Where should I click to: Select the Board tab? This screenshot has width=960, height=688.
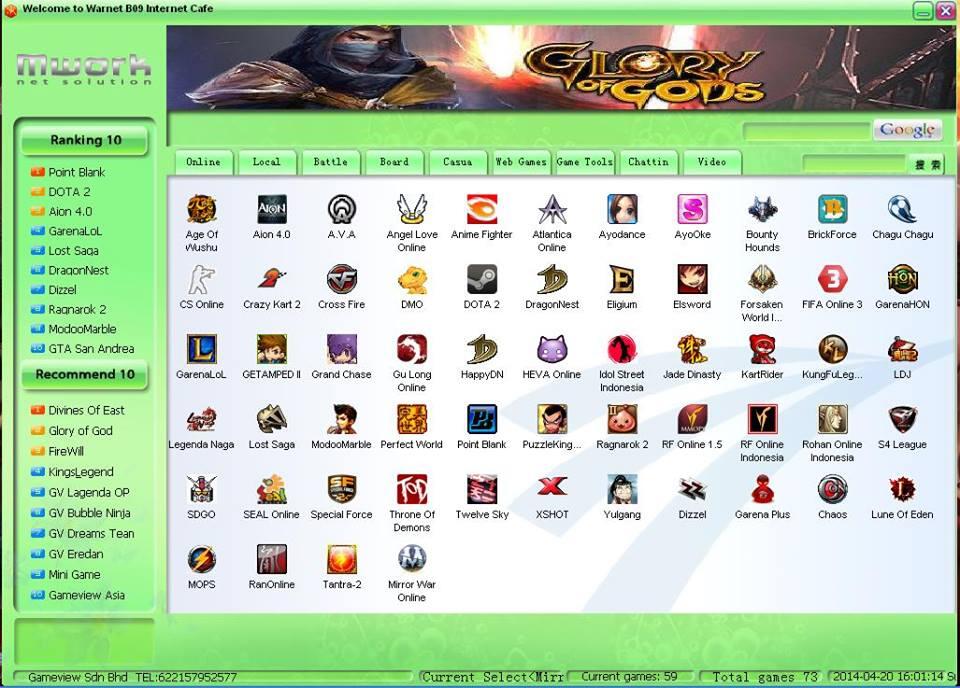(x=394, y=162)
